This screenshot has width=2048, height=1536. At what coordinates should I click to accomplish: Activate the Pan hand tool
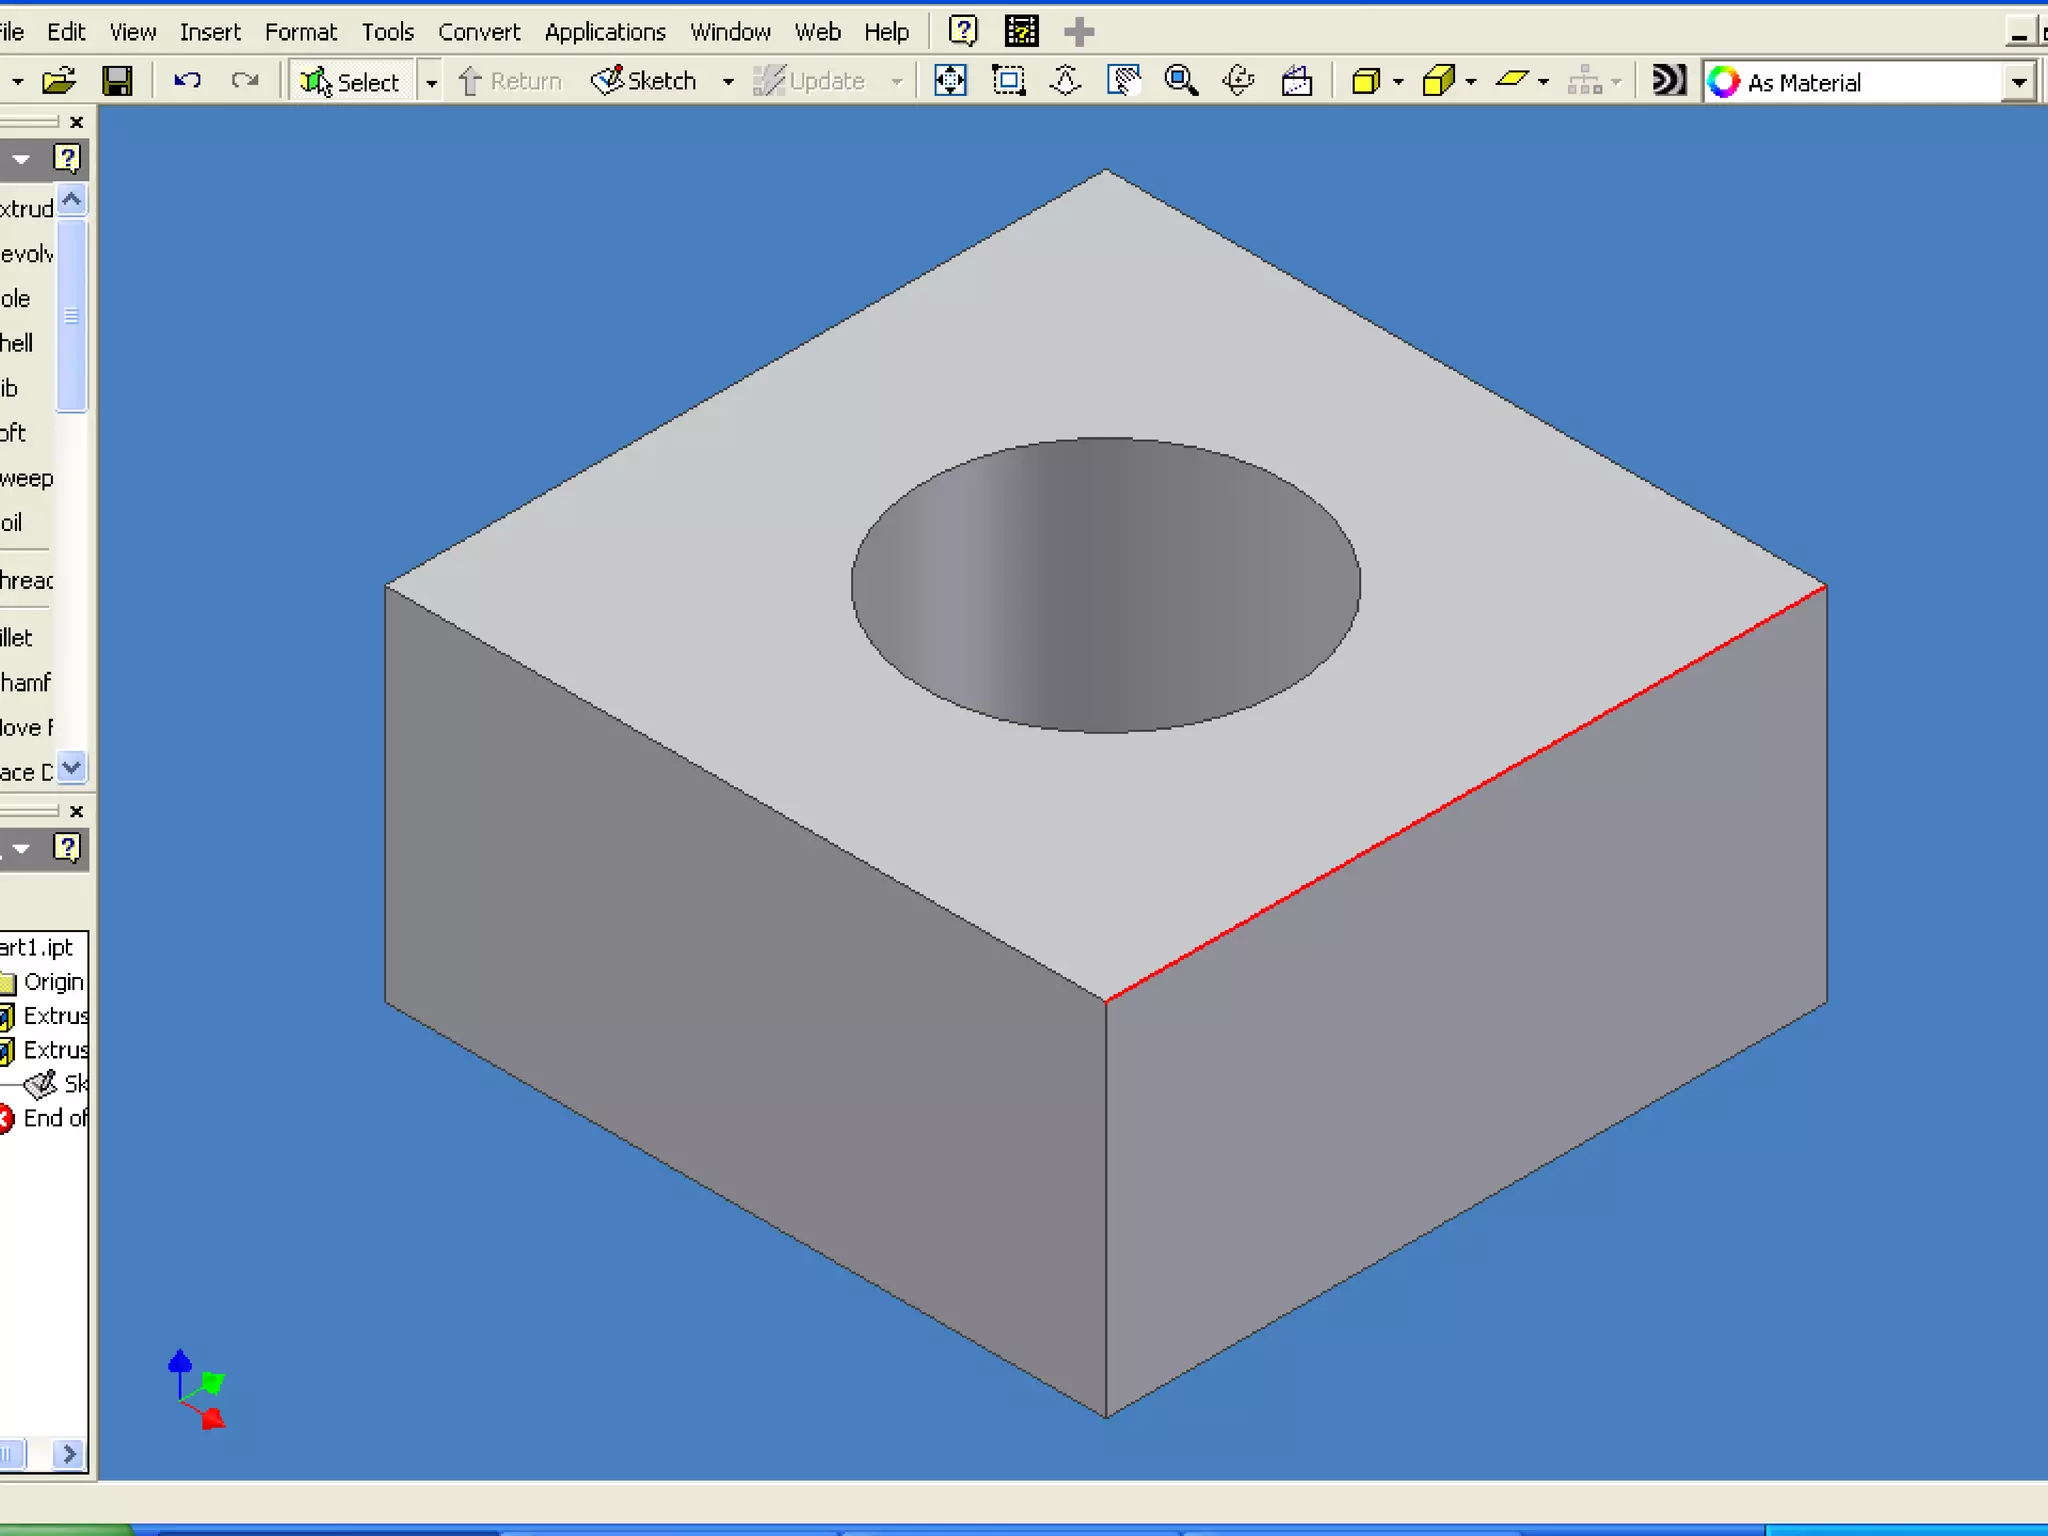point(1124,81)
